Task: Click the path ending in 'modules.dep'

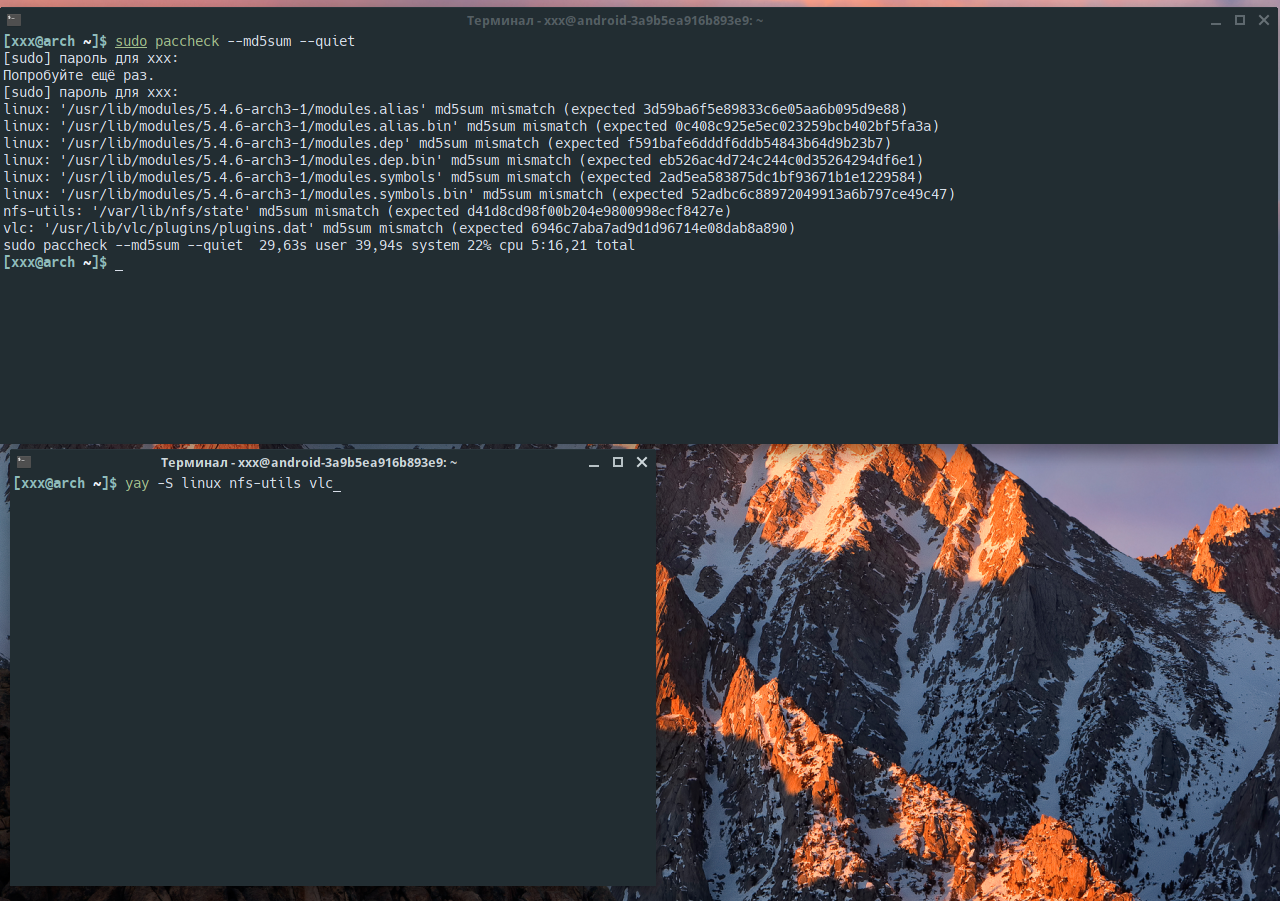Action: (x=235, y=143)
